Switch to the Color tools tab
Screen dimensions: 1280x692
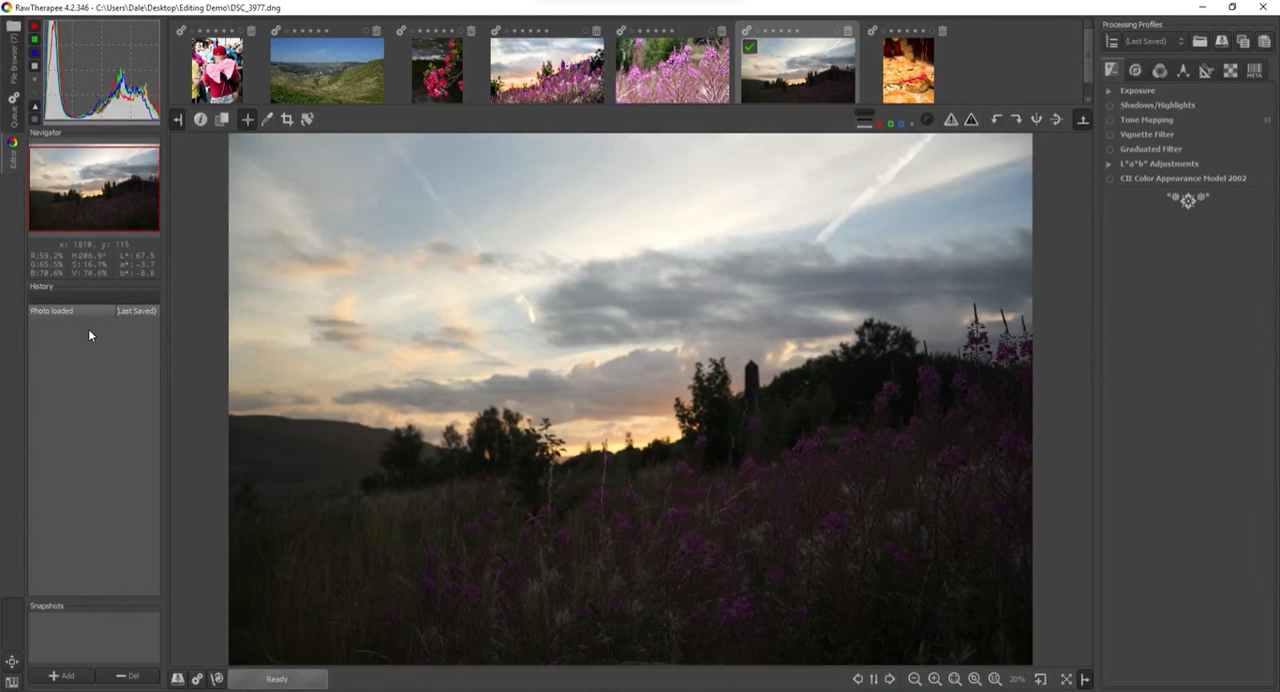pos(1160,70)
